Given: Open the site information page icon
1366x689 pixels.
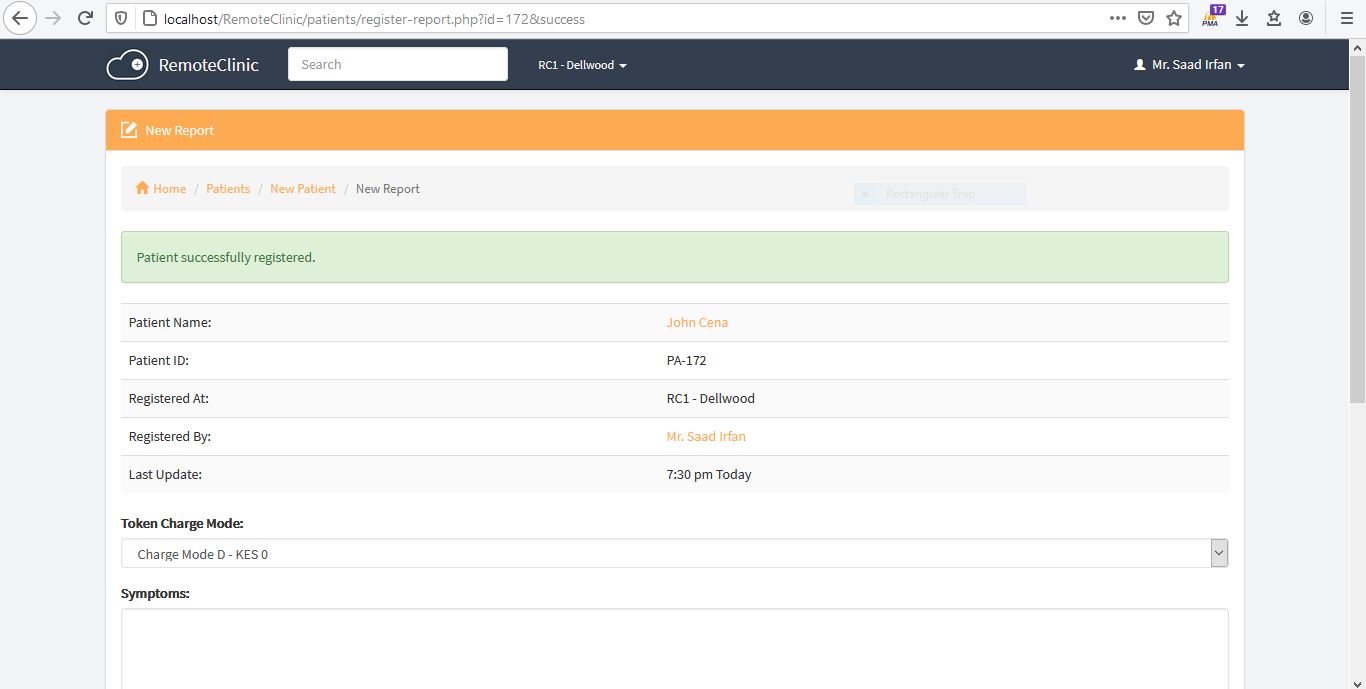Looking at the screenshot, I should pyautogui.click(x=148, y=18).
